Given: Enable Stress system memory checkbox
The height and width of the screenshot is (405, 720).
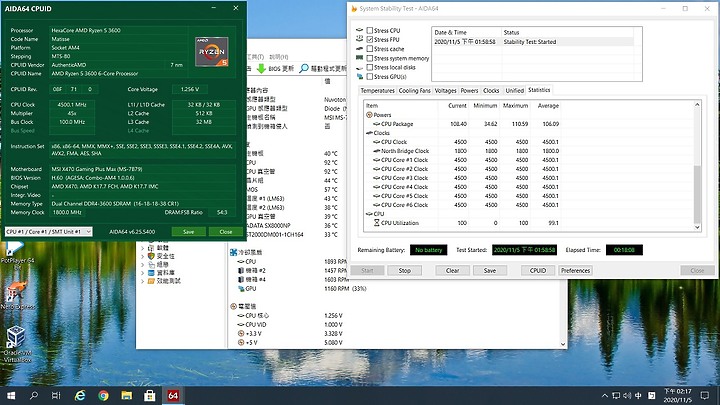Looking at the screenshot, I should (x=370, y=58).
